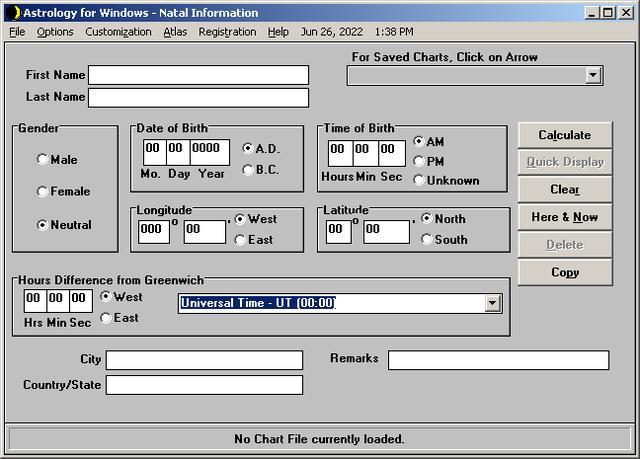Click the birth Min field
This screenshot has height=459, width=640.
[365, 153]
